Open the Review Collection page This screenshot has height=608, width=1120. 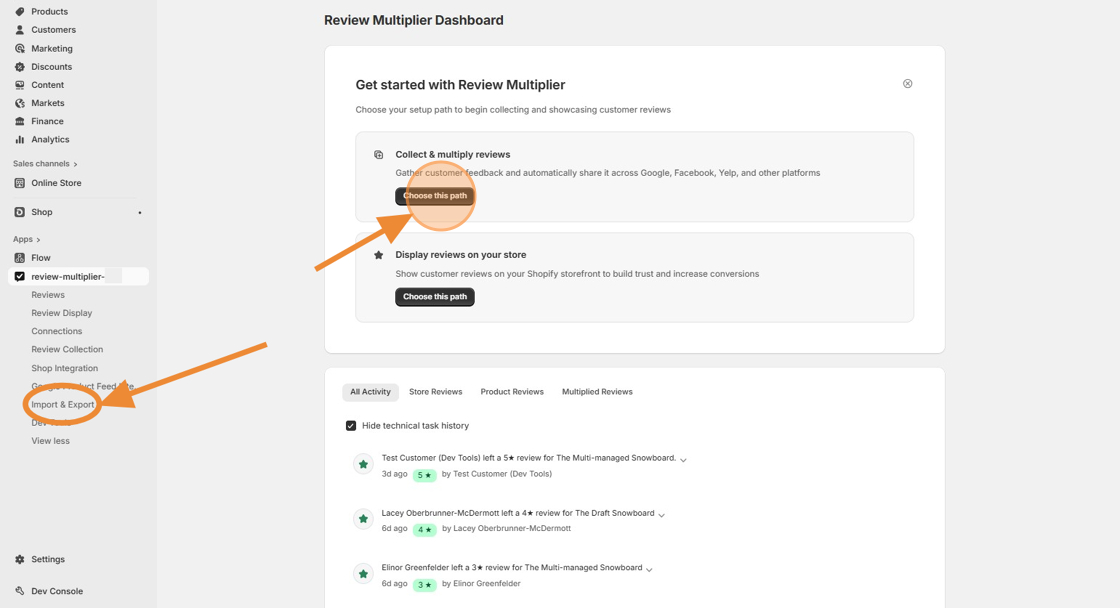pos(67,349)
